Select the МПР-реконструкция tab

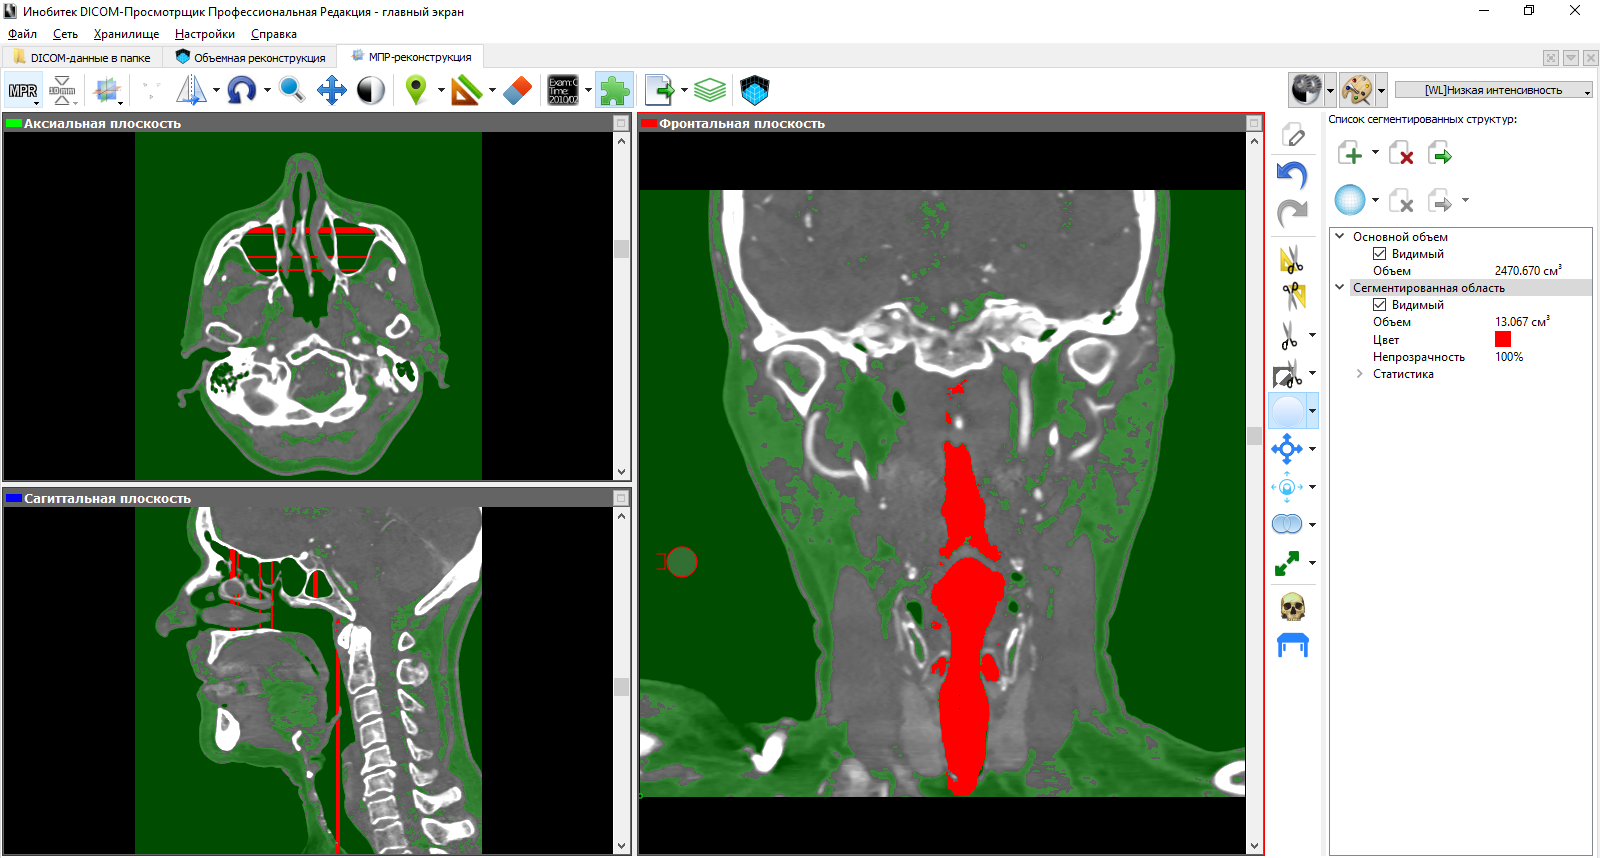pyautogui.click(x=411, y=57)
